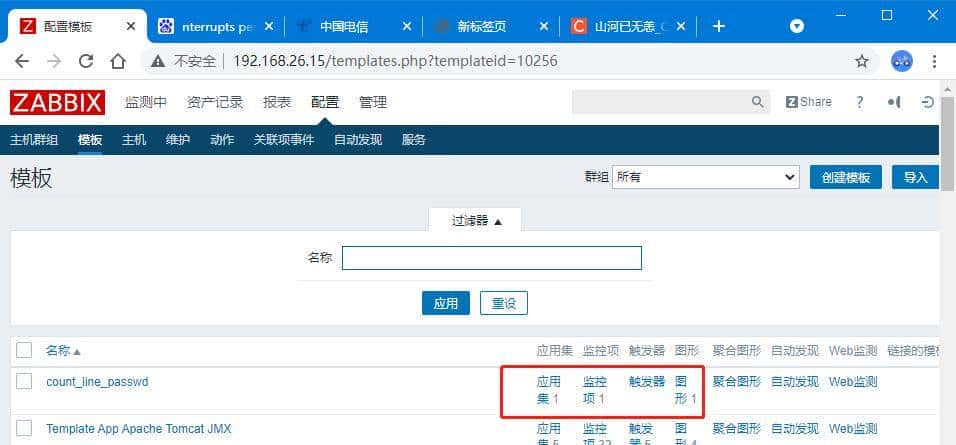
Task: Switch to the 山河已无恙 browser tab
Action: point(628,26)
